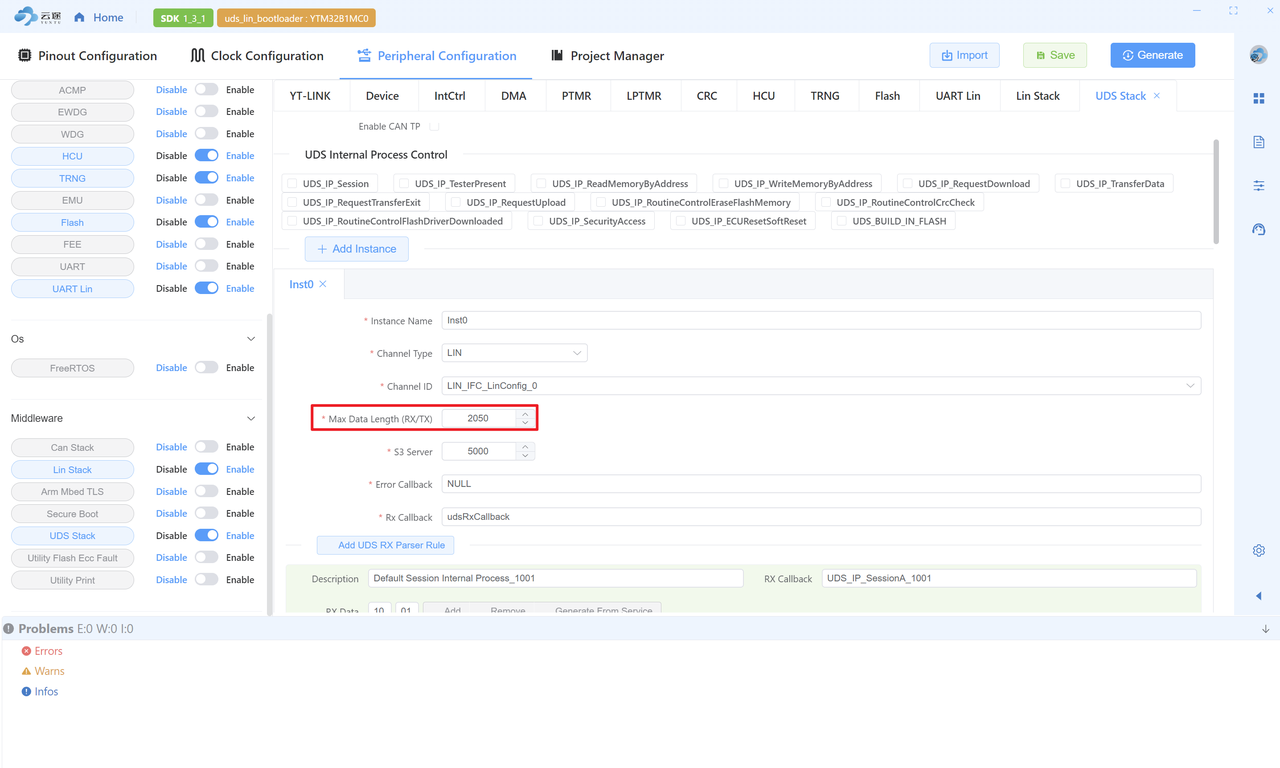The image size is (1280, 768).
Task: Open the grid view icon in the right sidebar
Action: point(1258,98)
